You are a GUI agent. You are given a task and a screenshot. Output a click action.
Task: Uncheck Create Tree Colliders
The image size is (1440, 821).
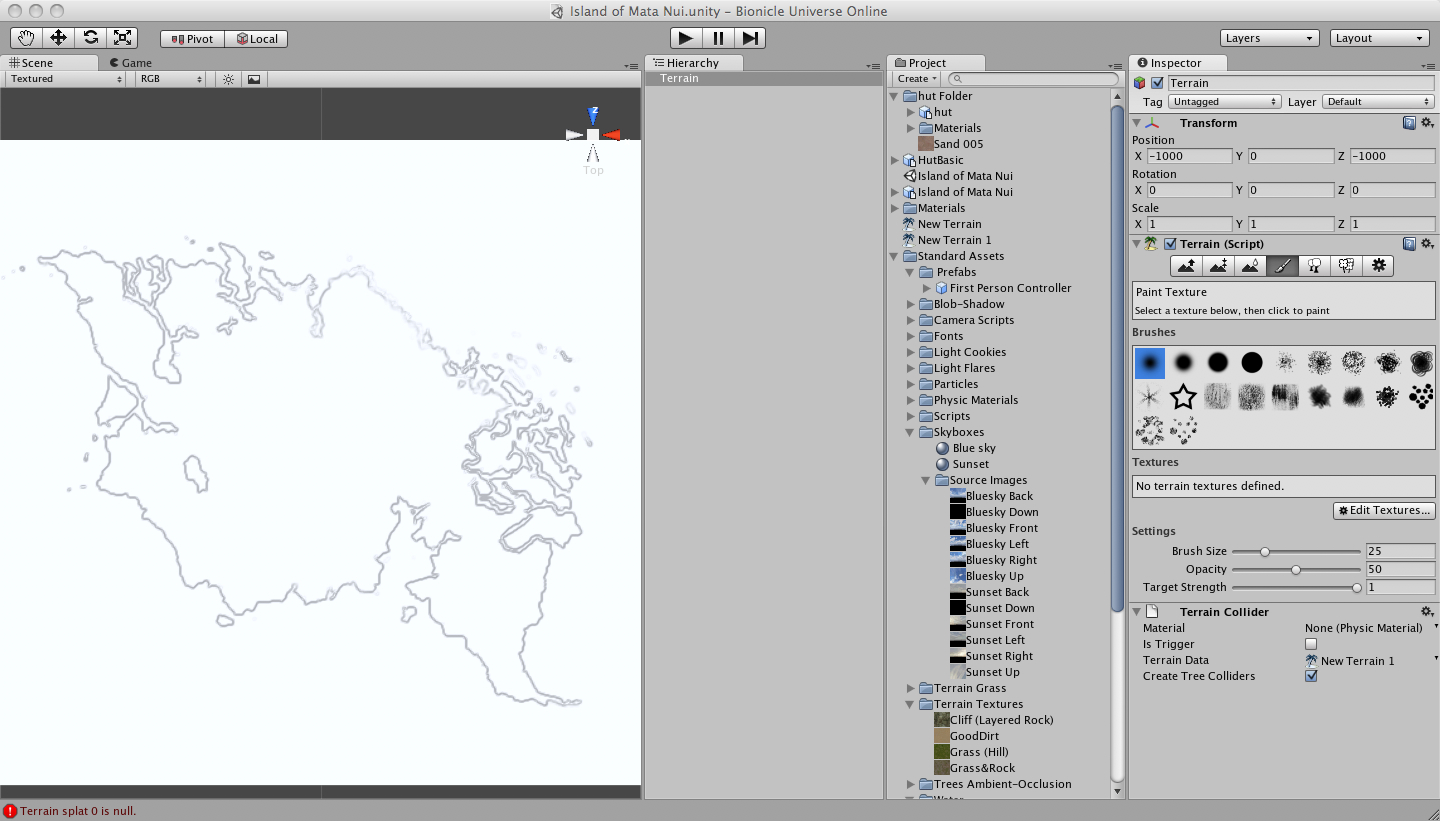(1311, 676)
